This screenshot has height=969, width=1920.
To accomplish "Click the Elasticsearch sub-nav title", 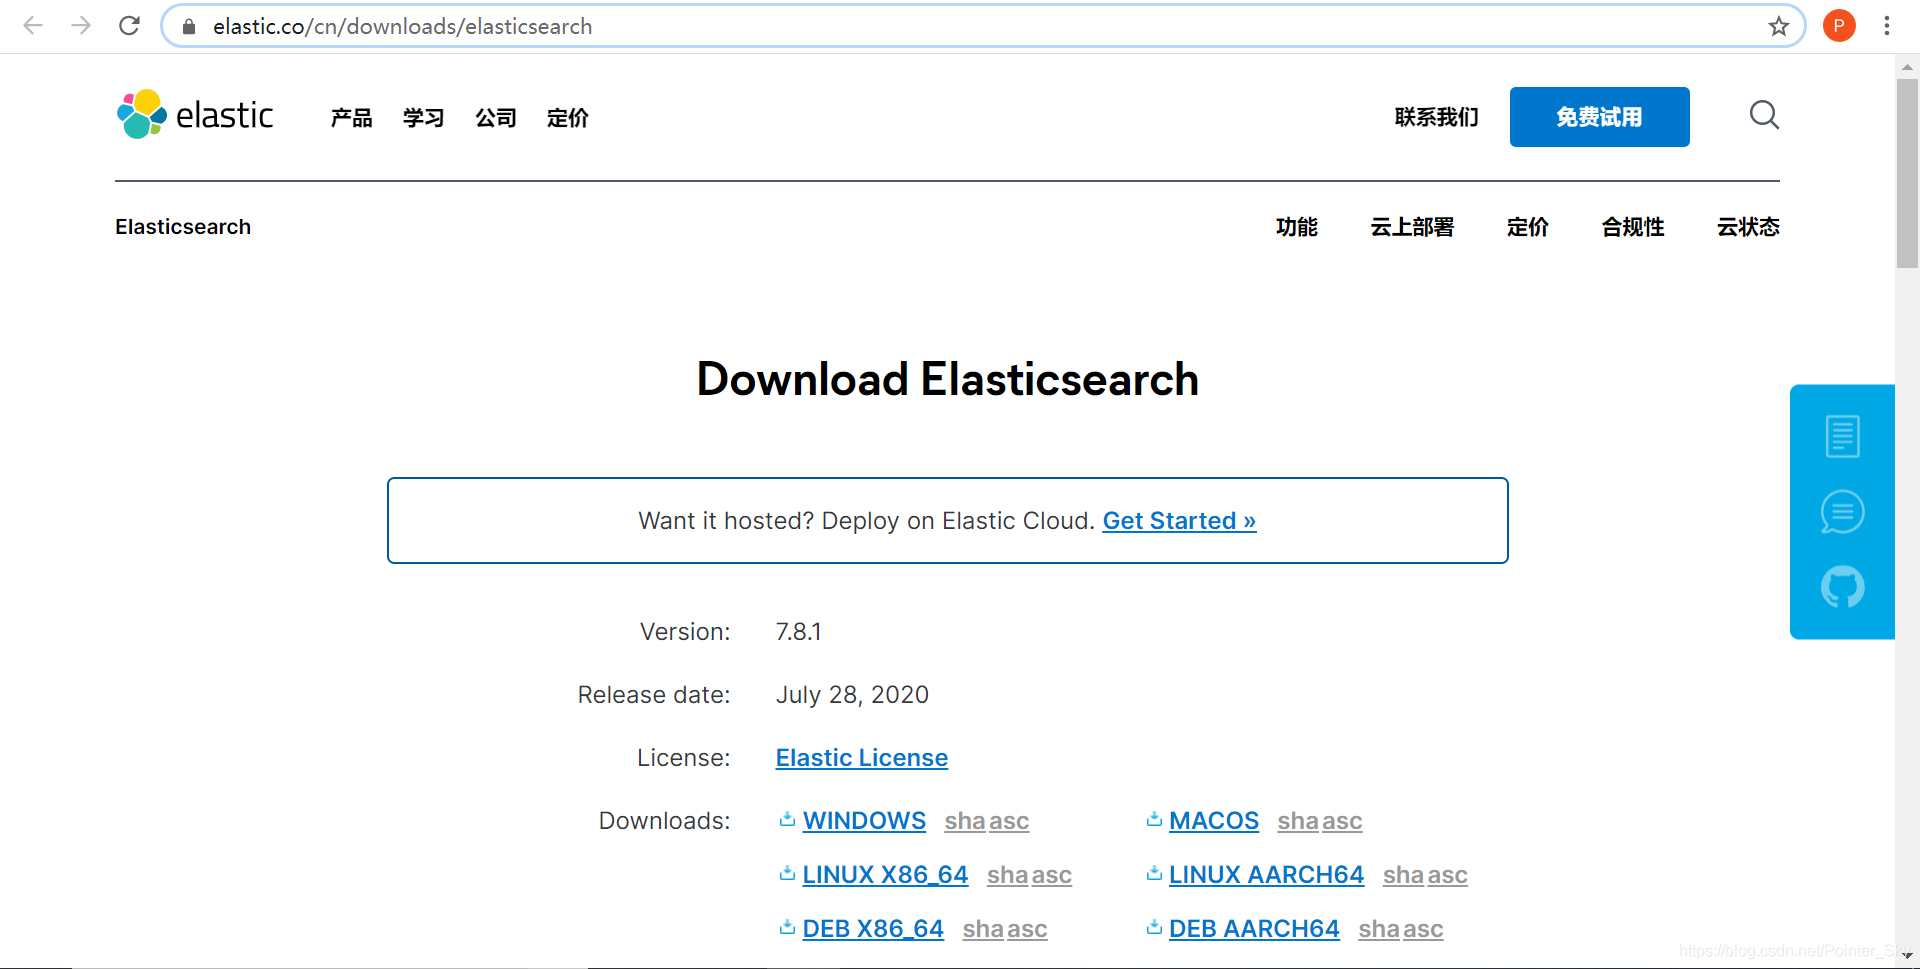I will pos(183,227).
